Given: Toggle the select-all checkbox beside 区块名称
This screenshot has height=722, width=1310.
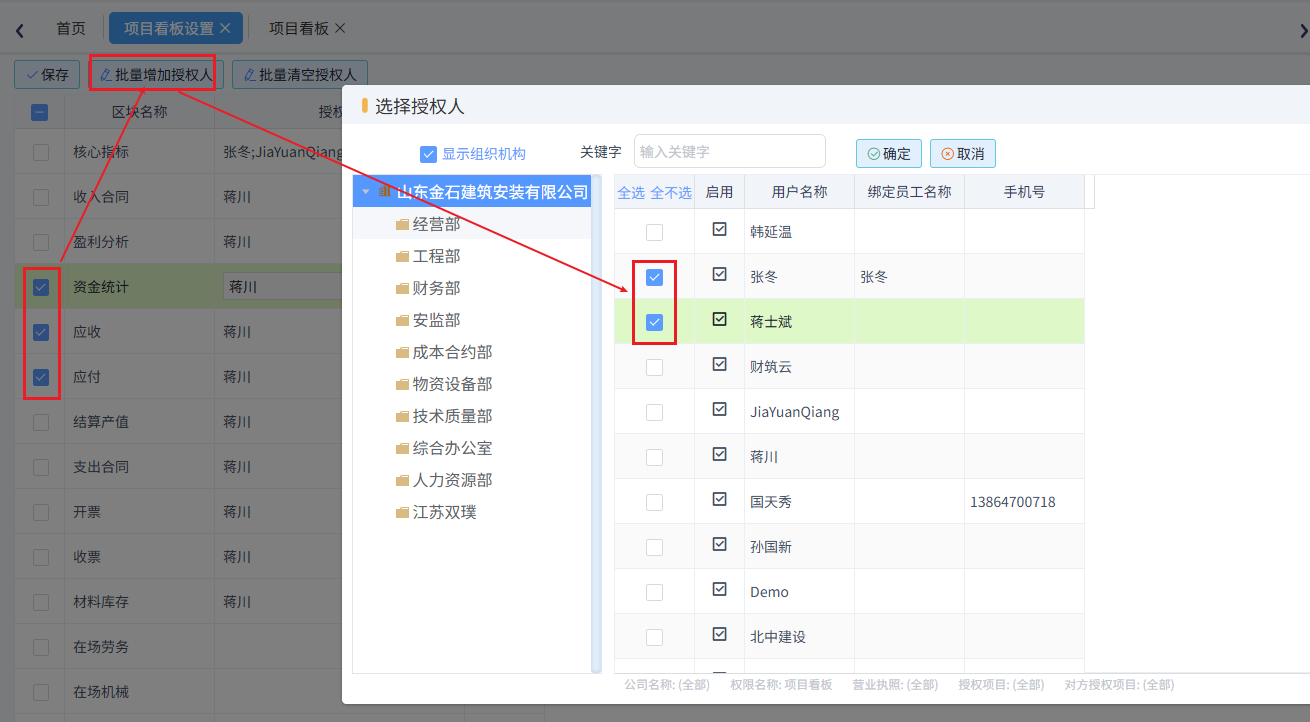Looking at the screenshot, I should tap(40, 112).
